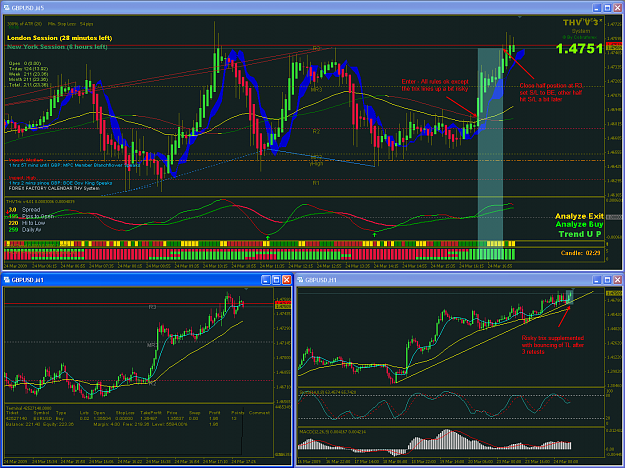Click the second green up-arrow trix signal
The width and height of the screenshot is (625, 468).
(x=374, y=235)
